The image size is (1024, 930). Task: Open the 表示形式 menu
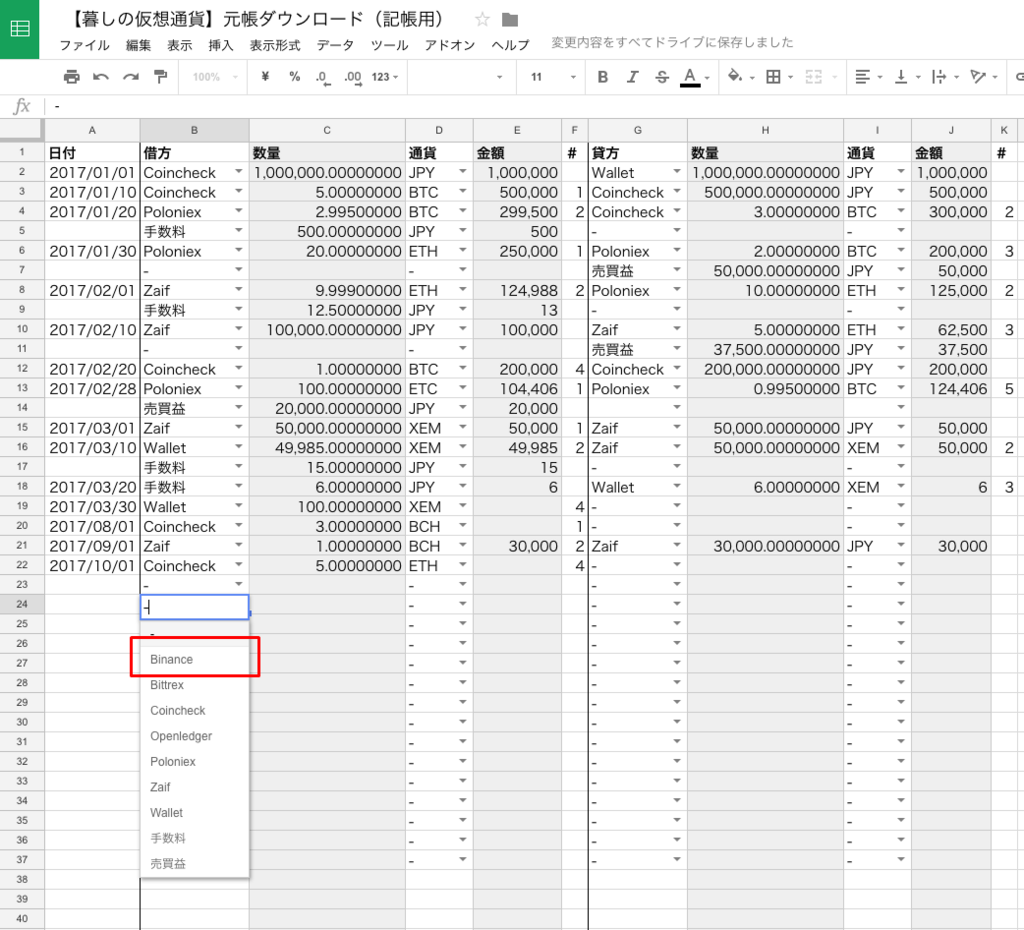(275, 45)
